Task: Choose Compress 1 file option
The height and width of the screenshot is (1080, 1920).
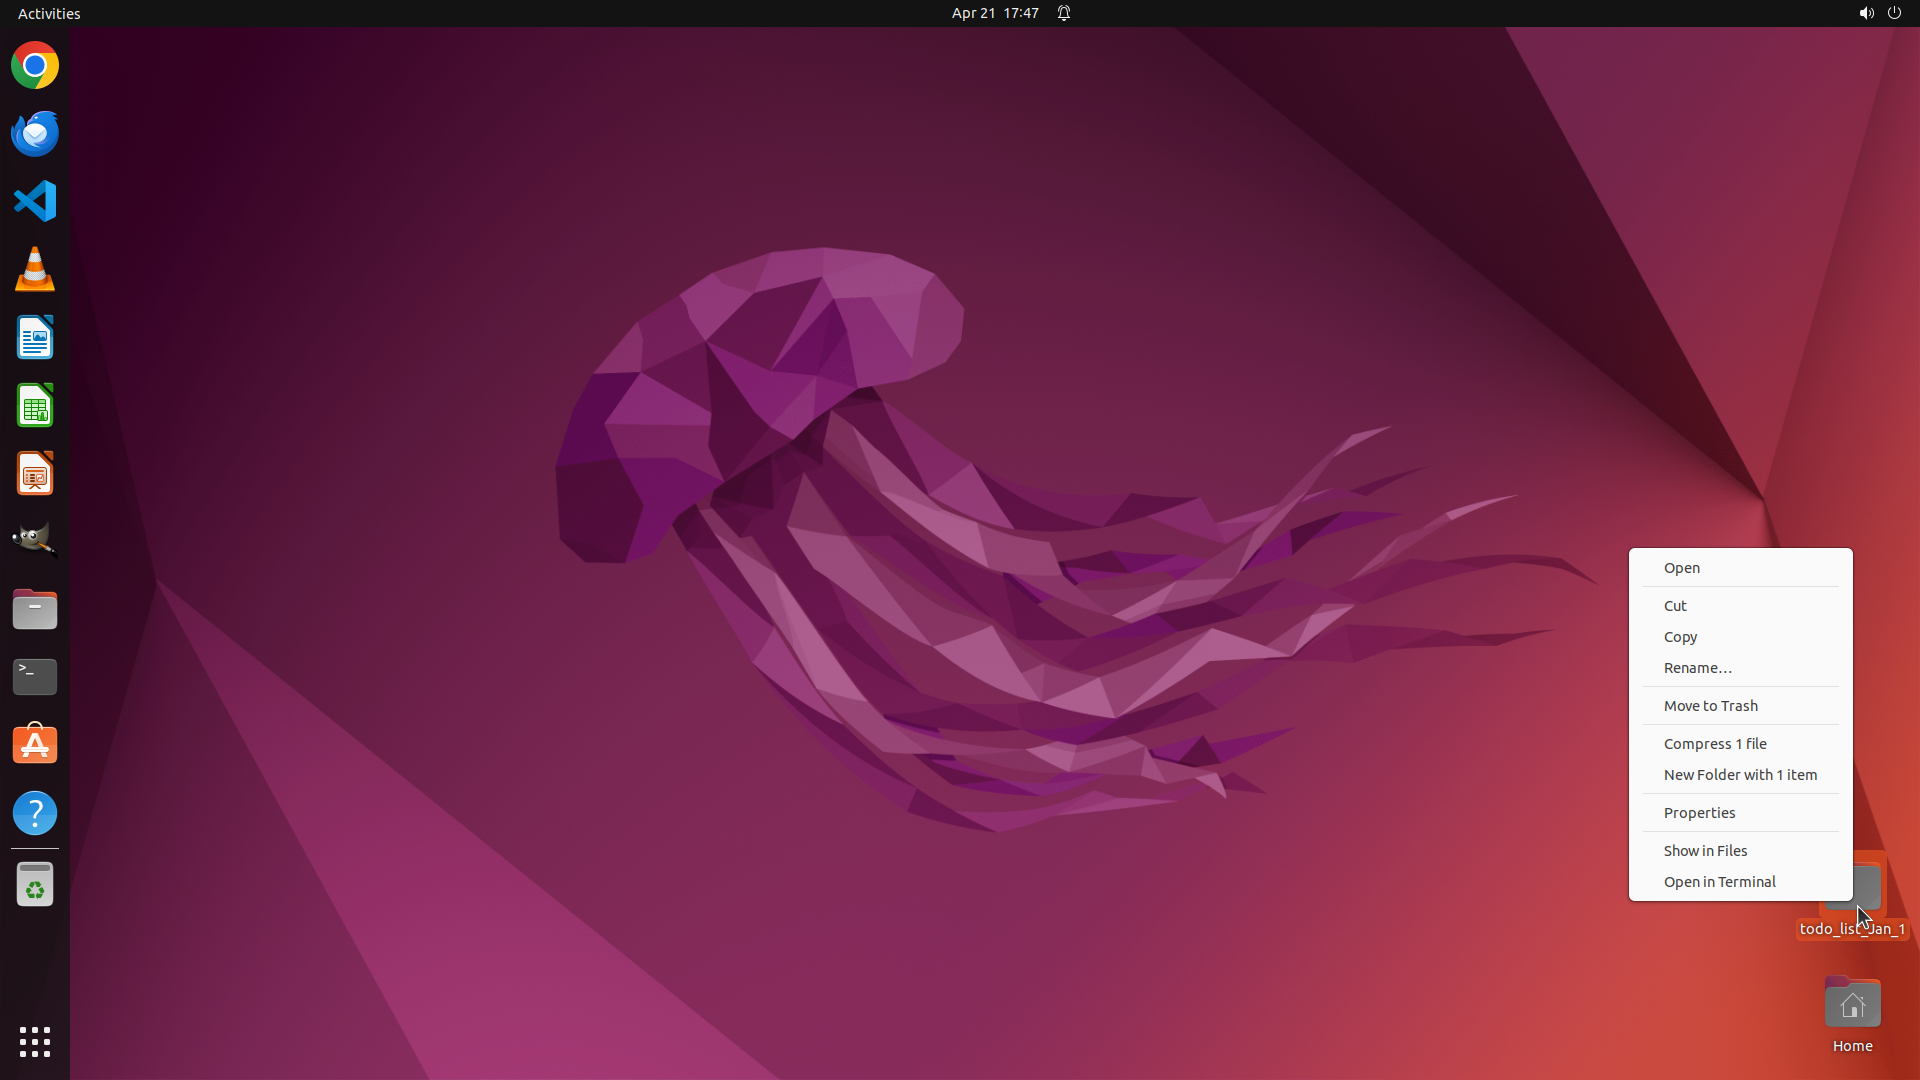Action: pyautogui.click(x=1714, y=744)
